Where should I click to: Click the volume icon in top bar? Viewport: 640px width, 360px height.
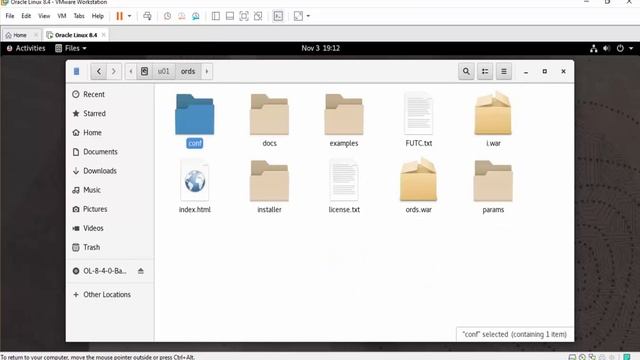[x=607, y=49]
